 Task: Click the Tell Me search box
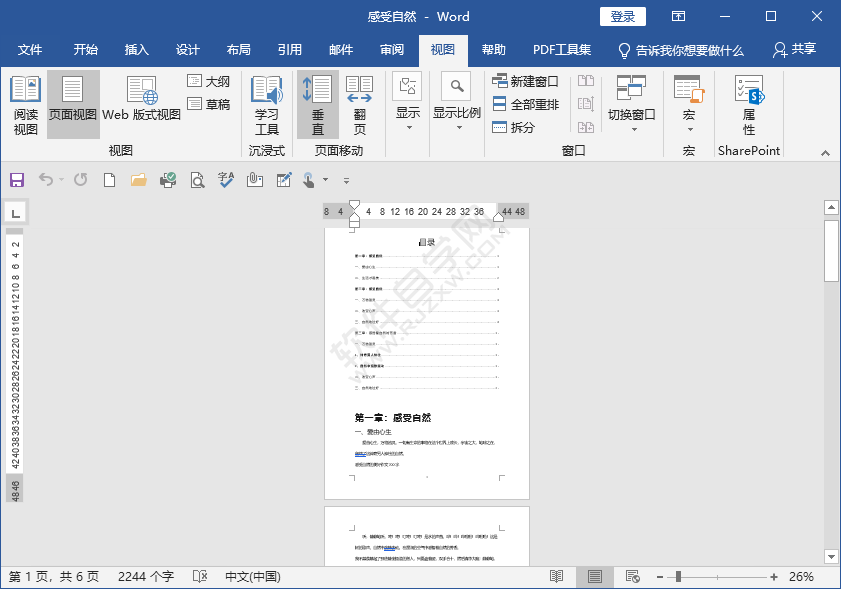pos(681,50)
